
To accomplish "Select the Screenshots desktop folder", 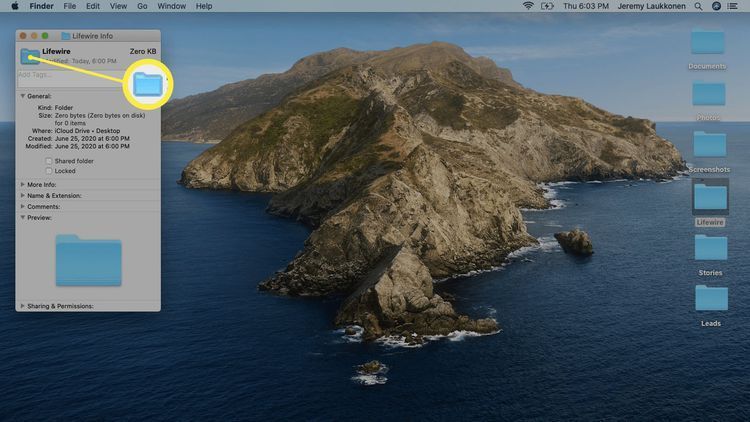I will pyautogui.click(x=709, y=145).
